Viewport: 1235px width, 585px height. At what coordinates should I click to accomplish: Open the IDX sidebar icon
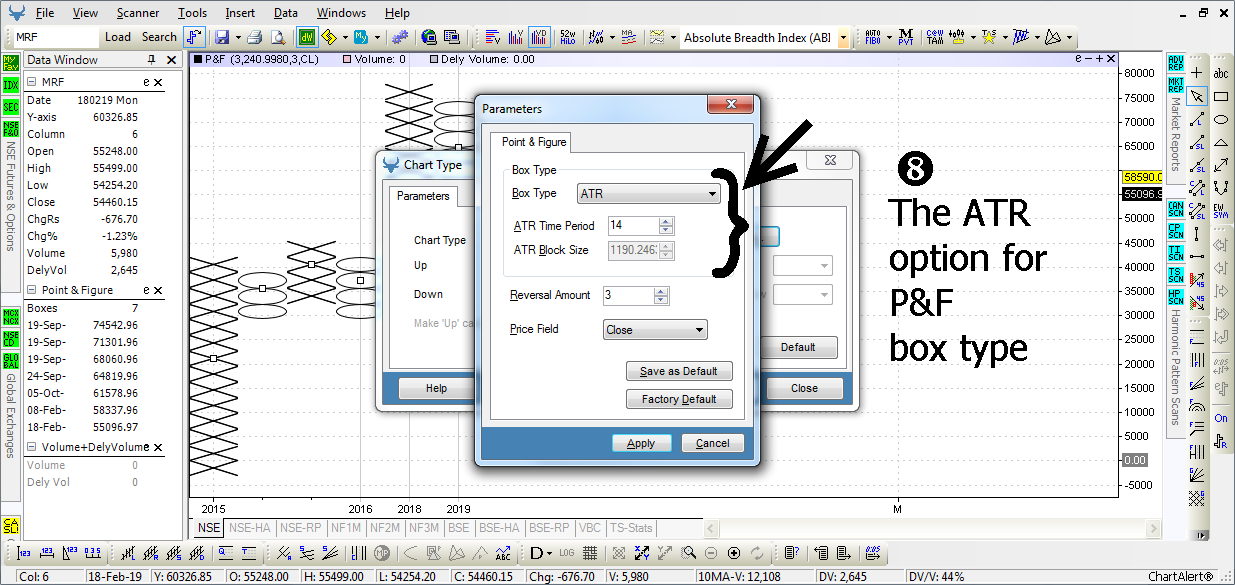[11, 85]
